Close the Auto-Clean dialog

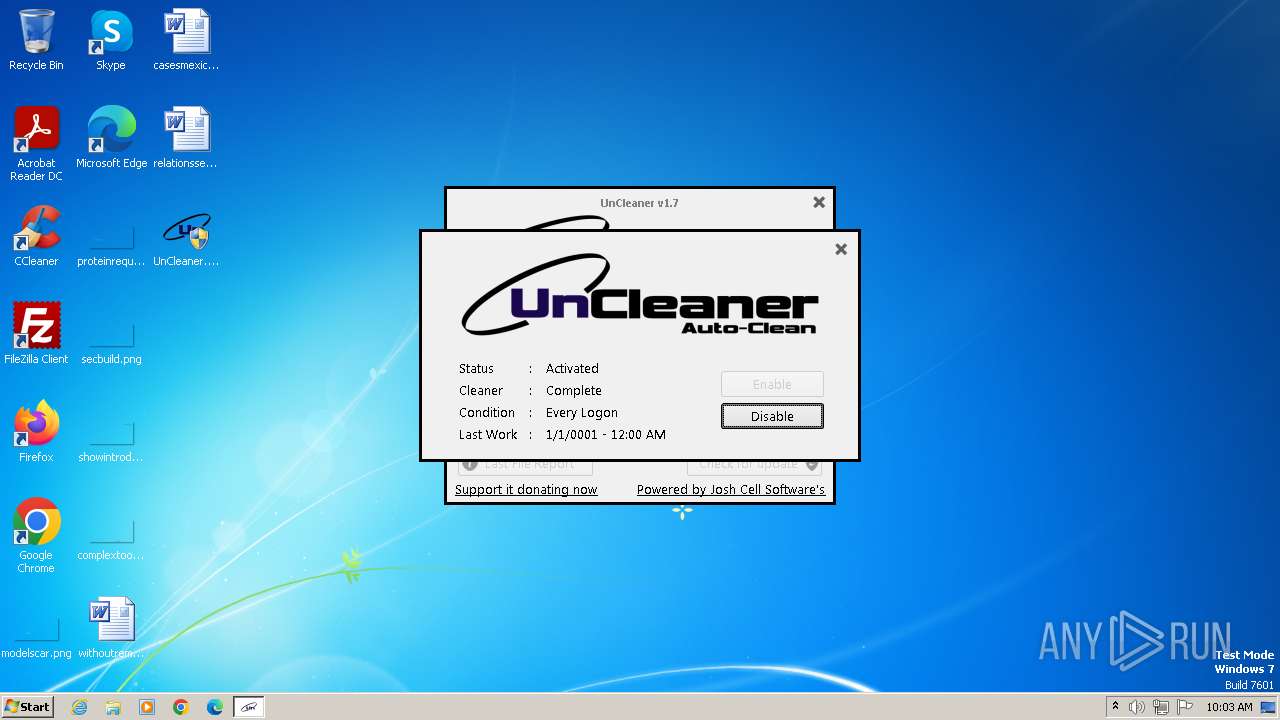point(841,249)
